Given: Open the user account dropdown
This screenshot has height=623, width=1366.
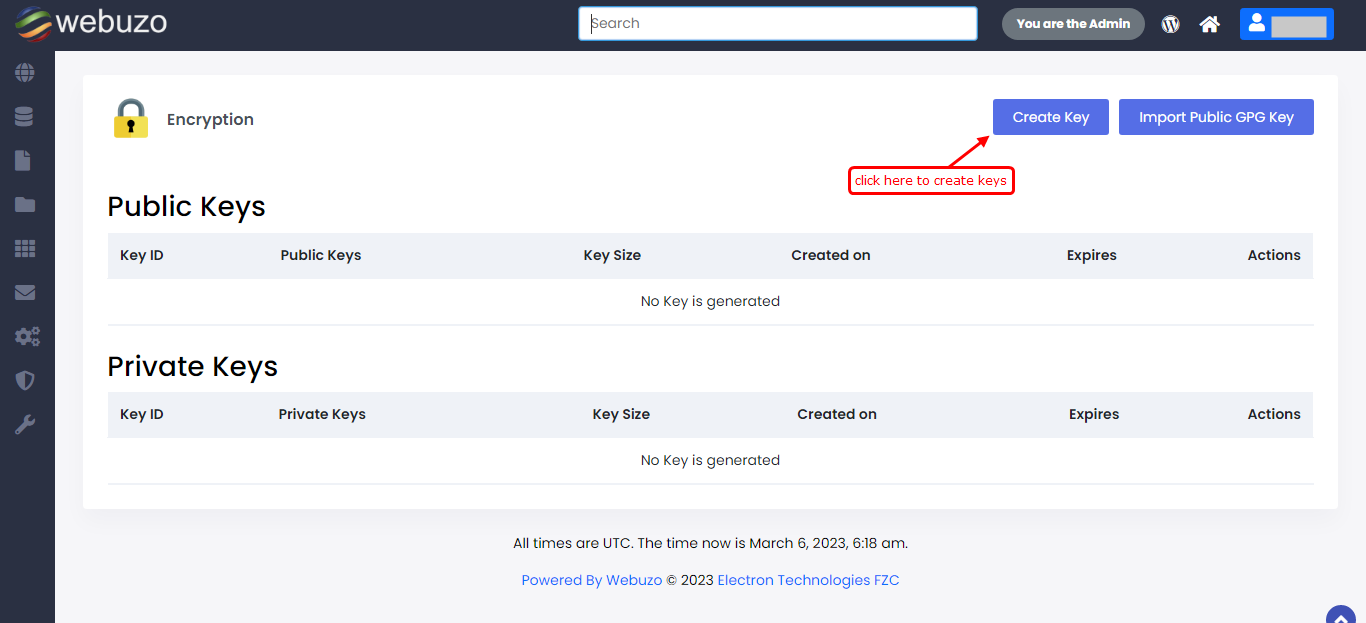Looking at the screenshot, I should point(1286,24).
